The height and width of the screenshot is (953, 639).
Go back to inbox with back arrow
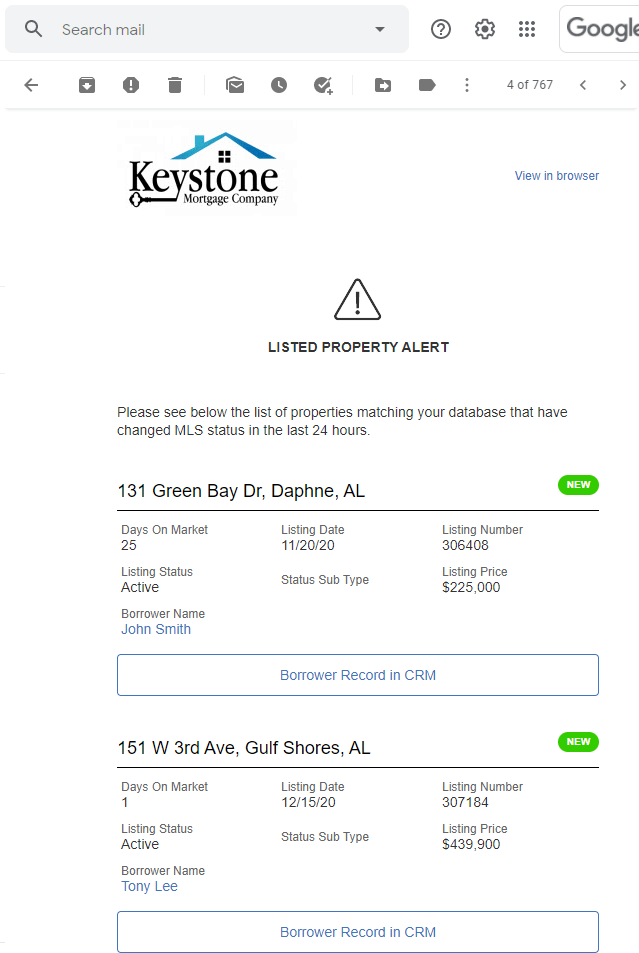[31, 85]
